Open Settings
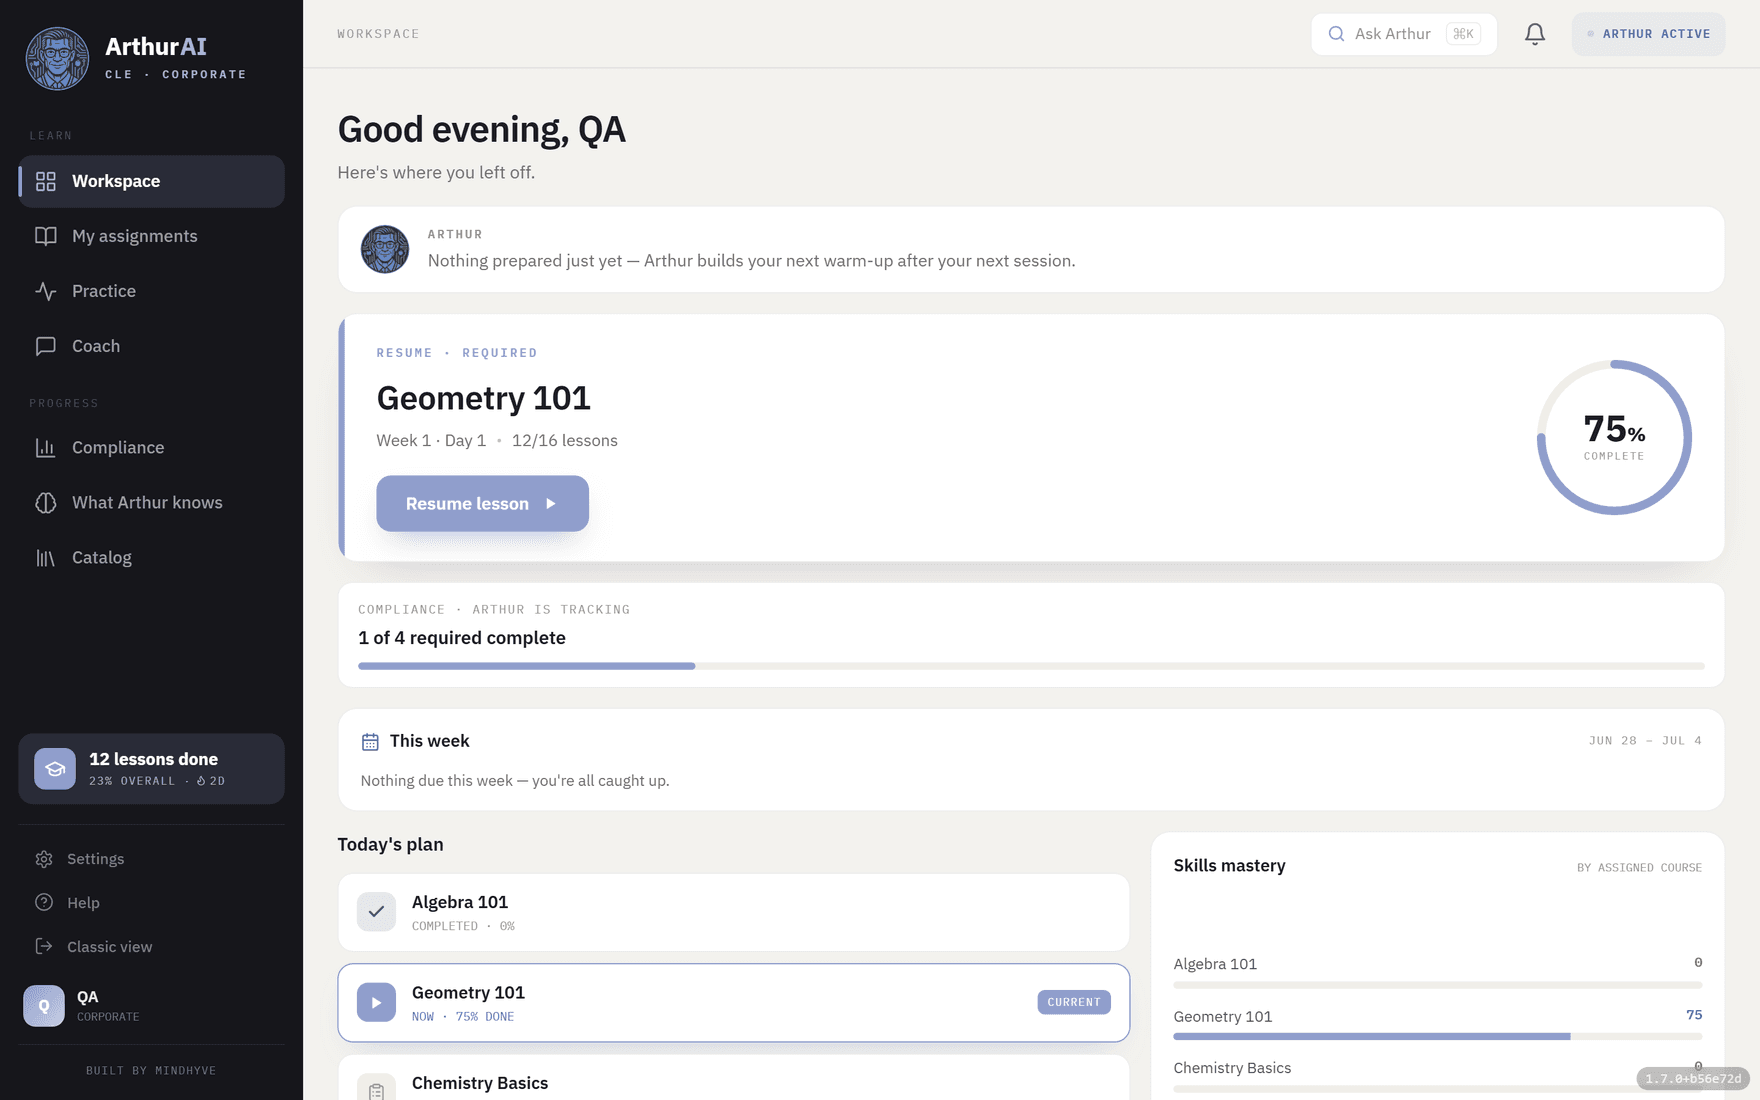 point(151,859)
